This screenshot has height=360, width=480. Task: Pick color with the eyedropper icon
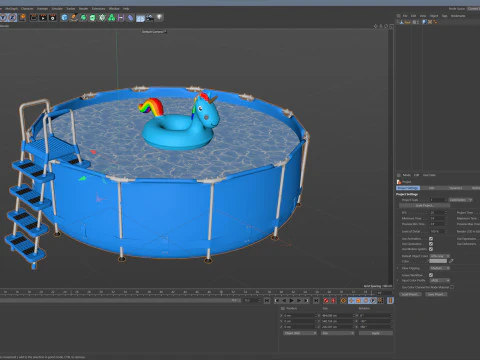click(451, 261)
